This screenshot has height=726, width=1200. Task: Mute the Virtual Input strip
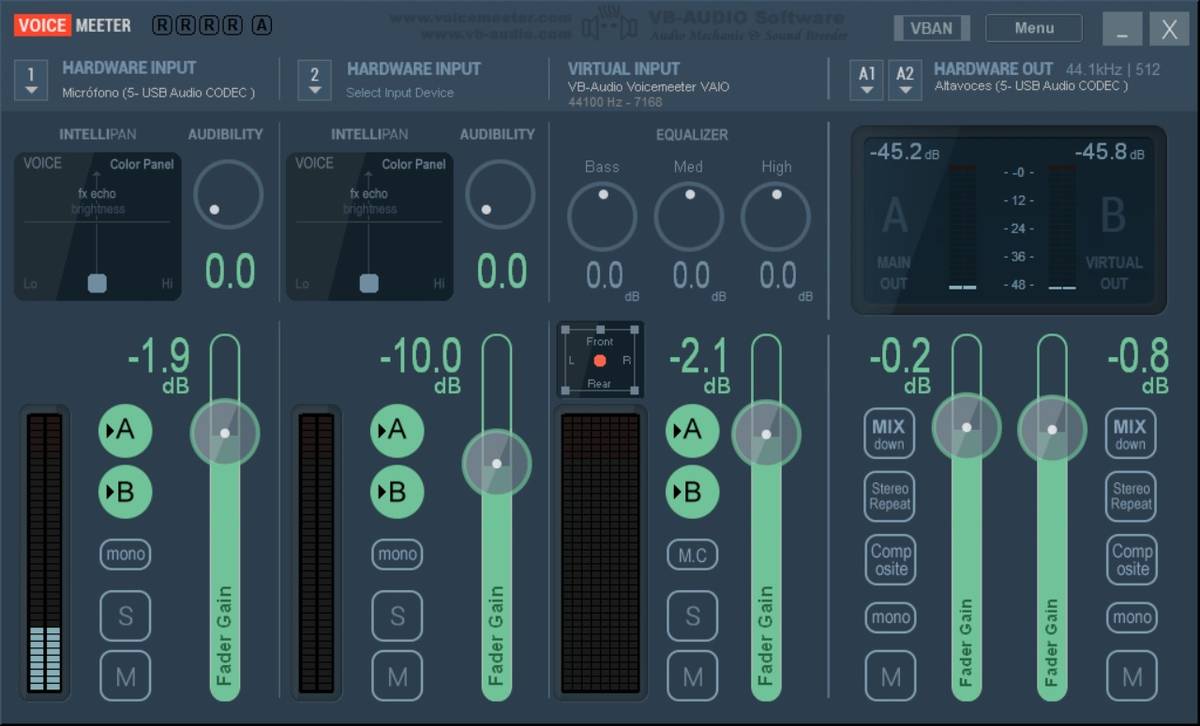[693, 676]
